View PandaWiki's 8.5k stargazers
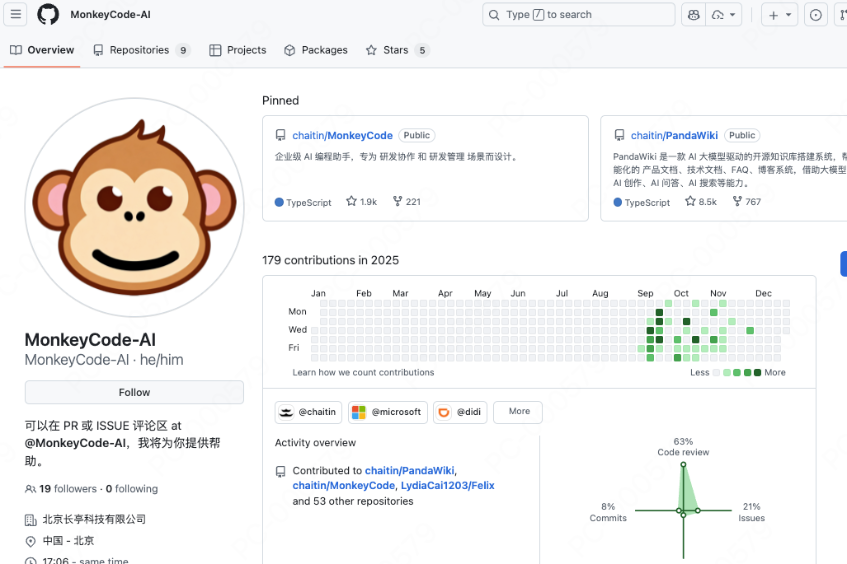This screenshot has width=847, height=564. point(701,202)
